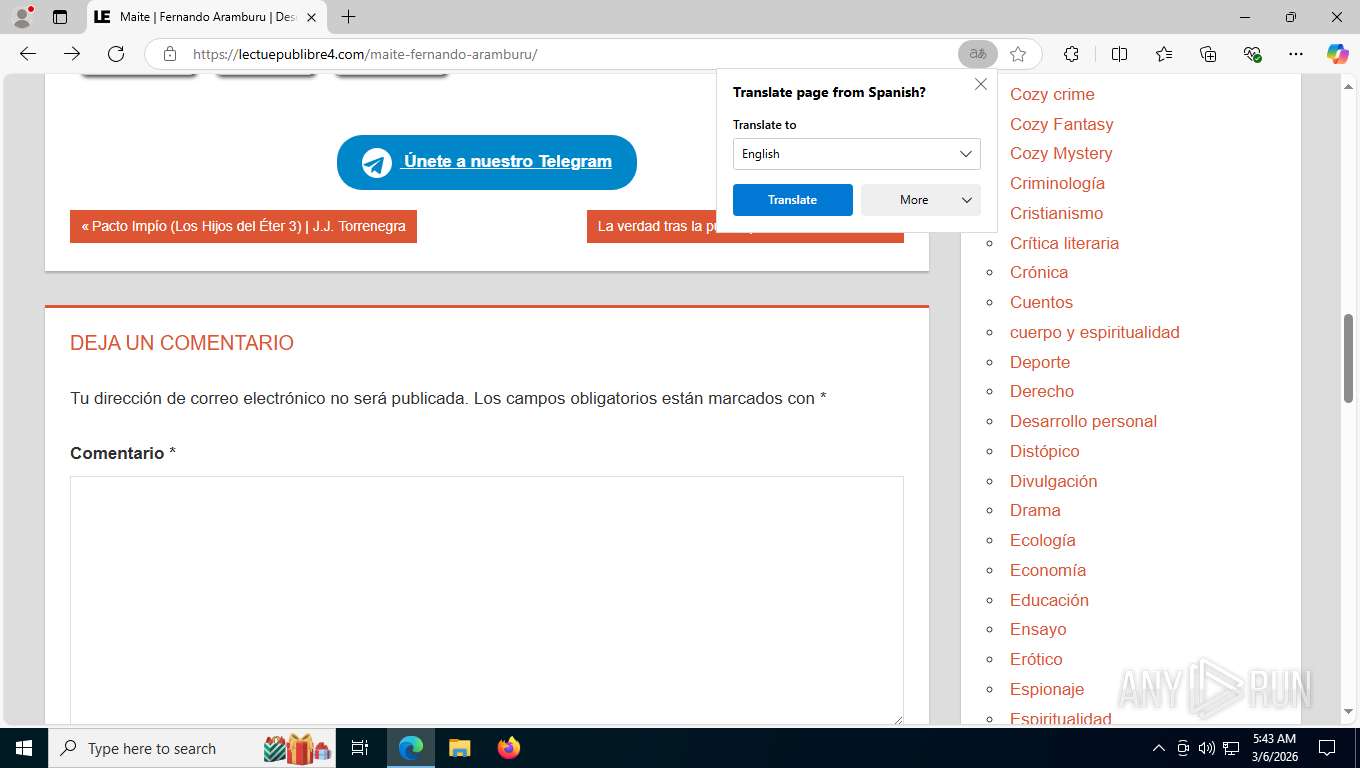Open the Distópico category link
The image size is (1360, 768).
pos(1045,451)
